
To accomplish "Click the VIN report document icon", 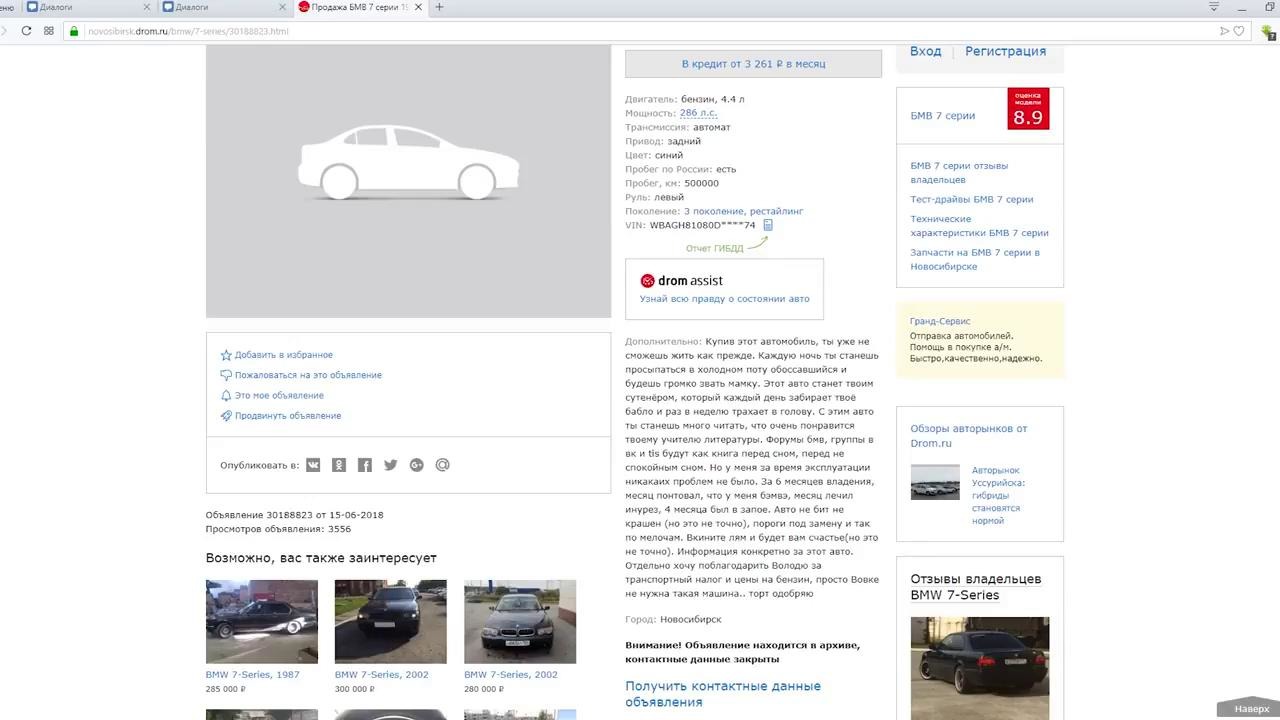I will [768, 225].
